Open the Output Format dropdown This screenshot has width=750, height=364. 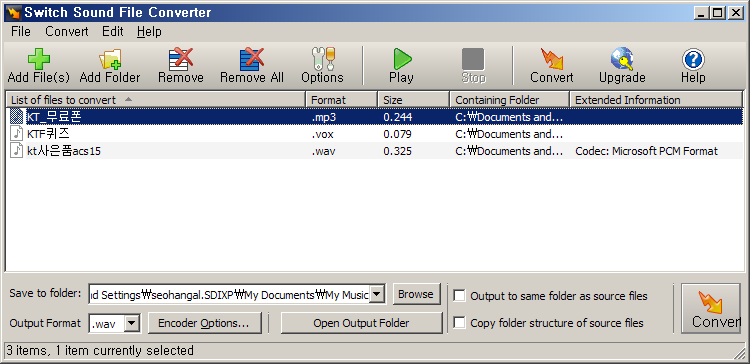click(x=132, y=323)
